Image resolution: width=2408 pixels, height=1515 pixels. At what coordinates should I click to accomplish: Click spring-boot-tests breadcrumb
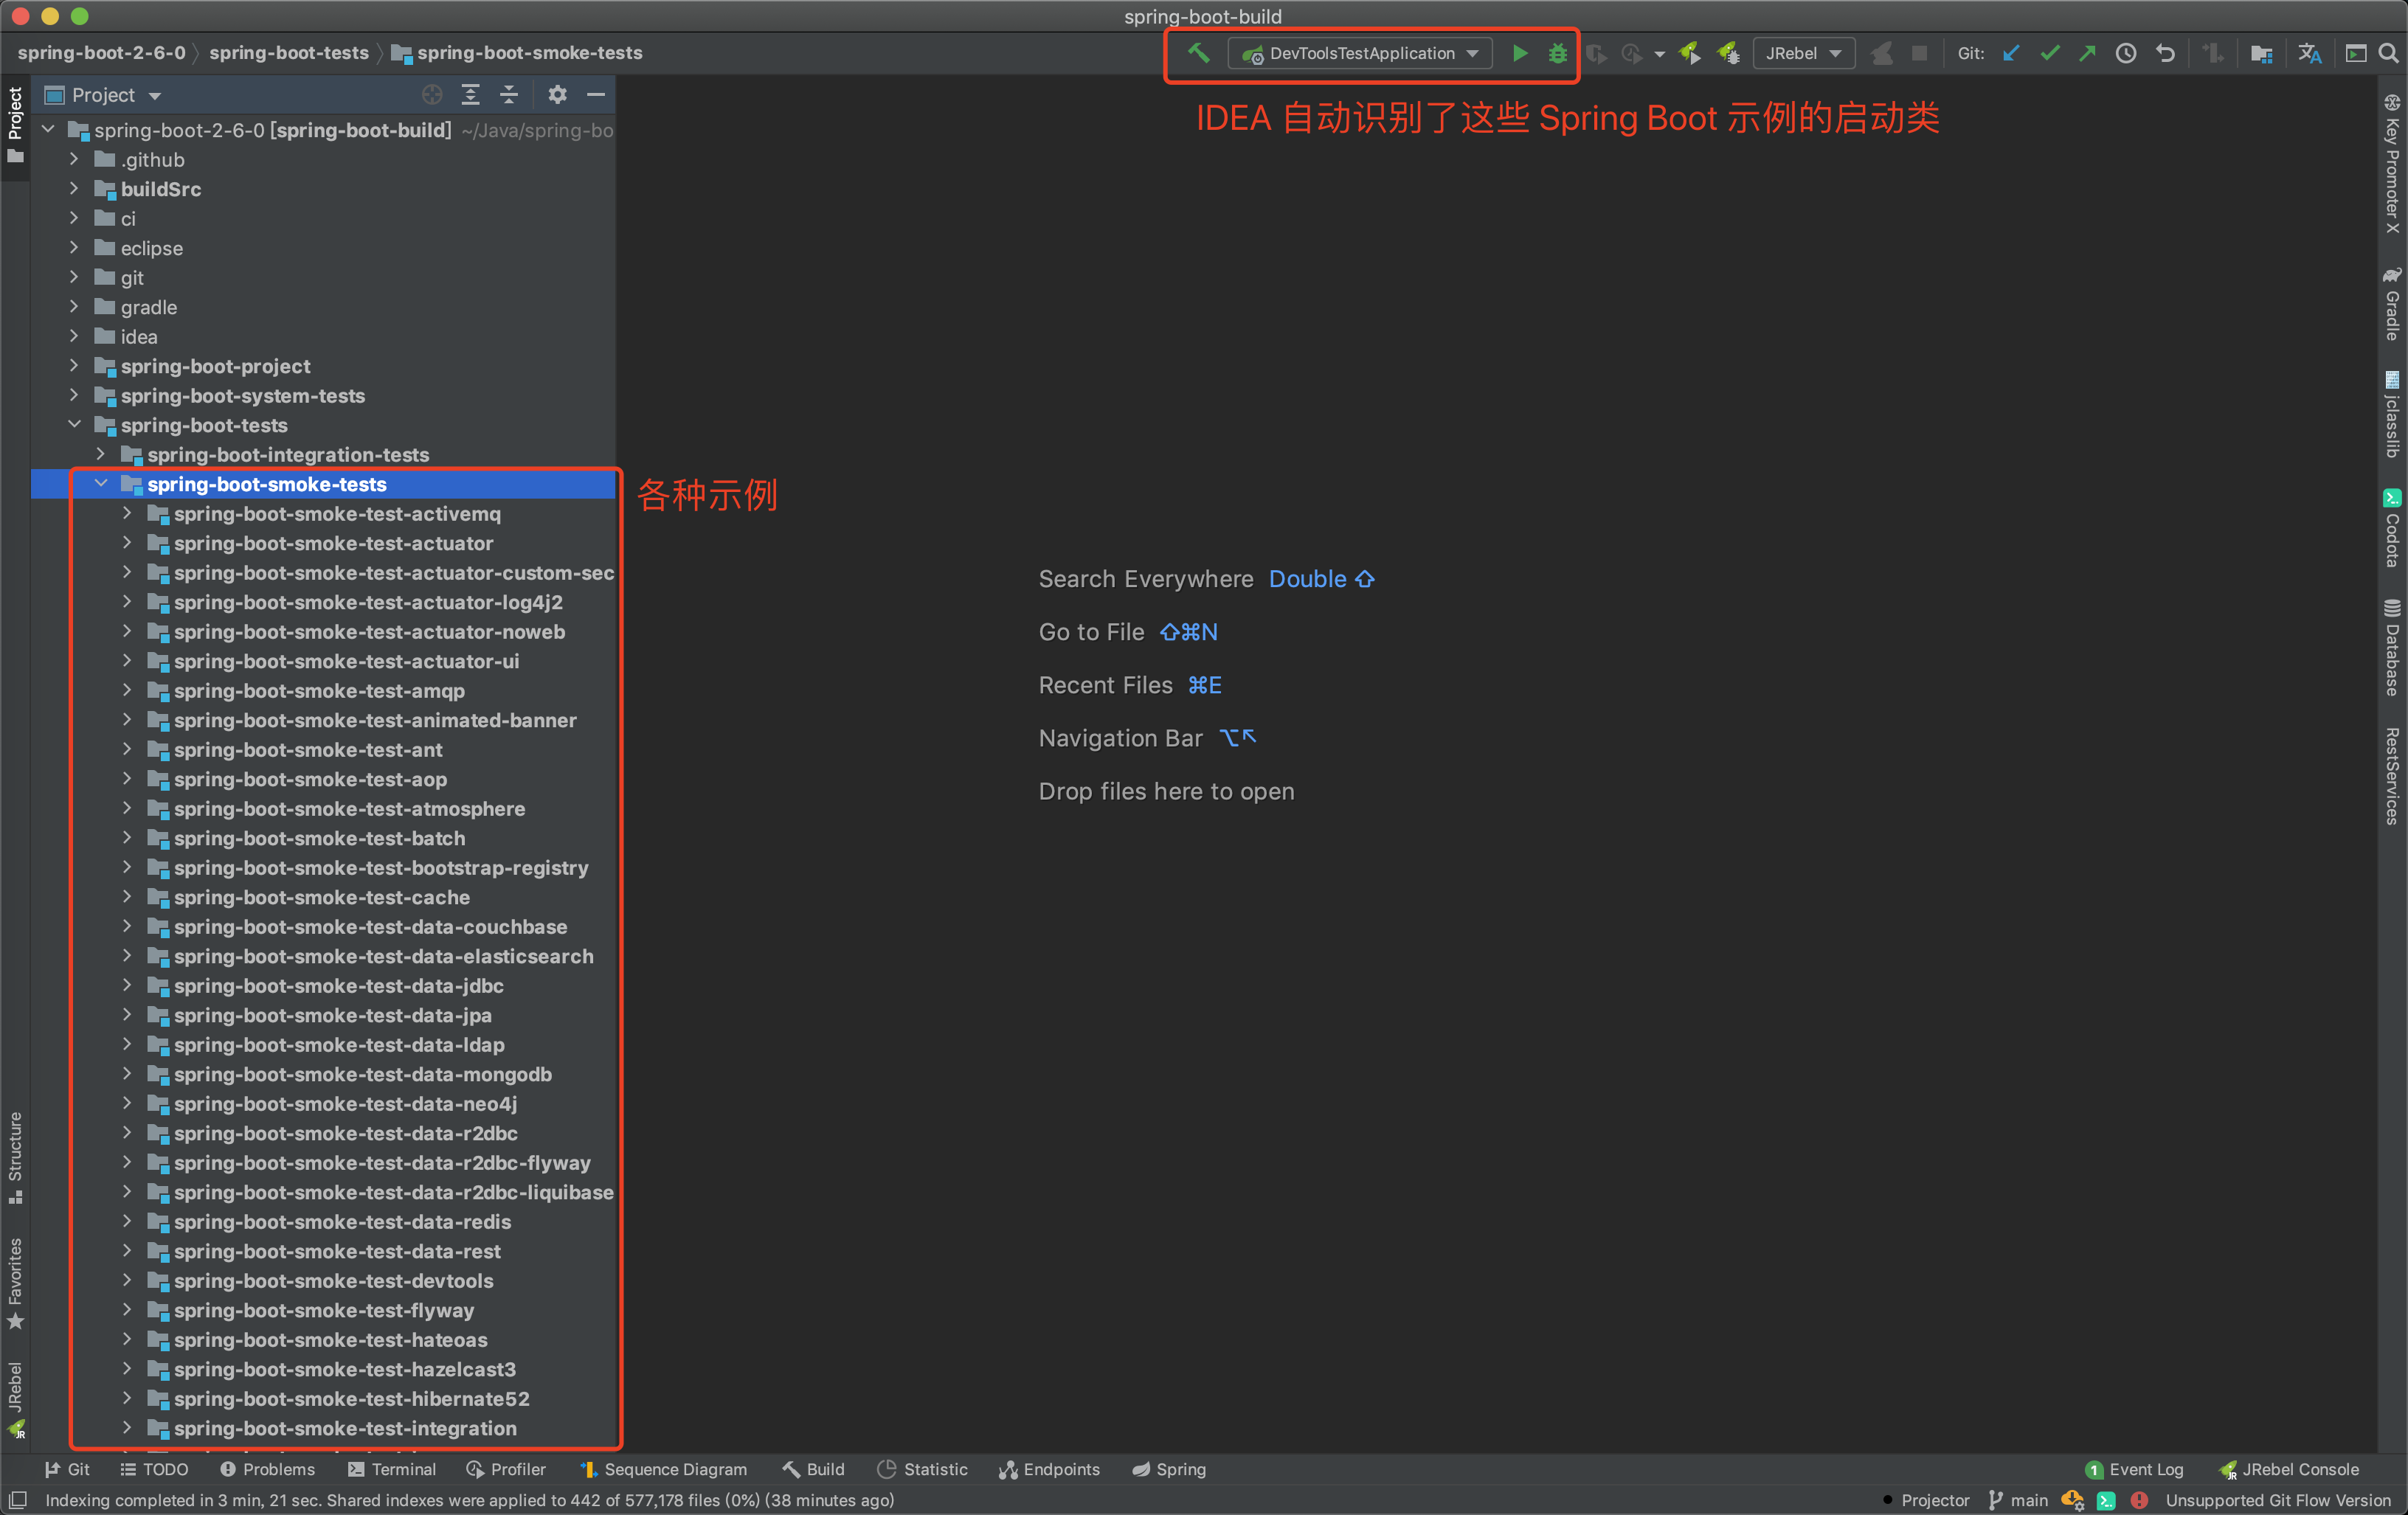(289, 53)
